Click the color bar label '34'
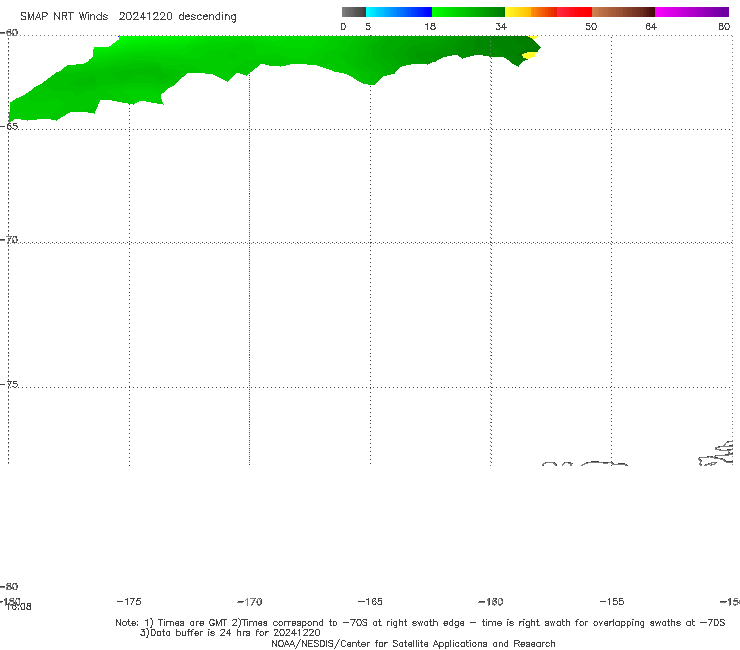Screen dimensions: 740x650 pos(501,26)
